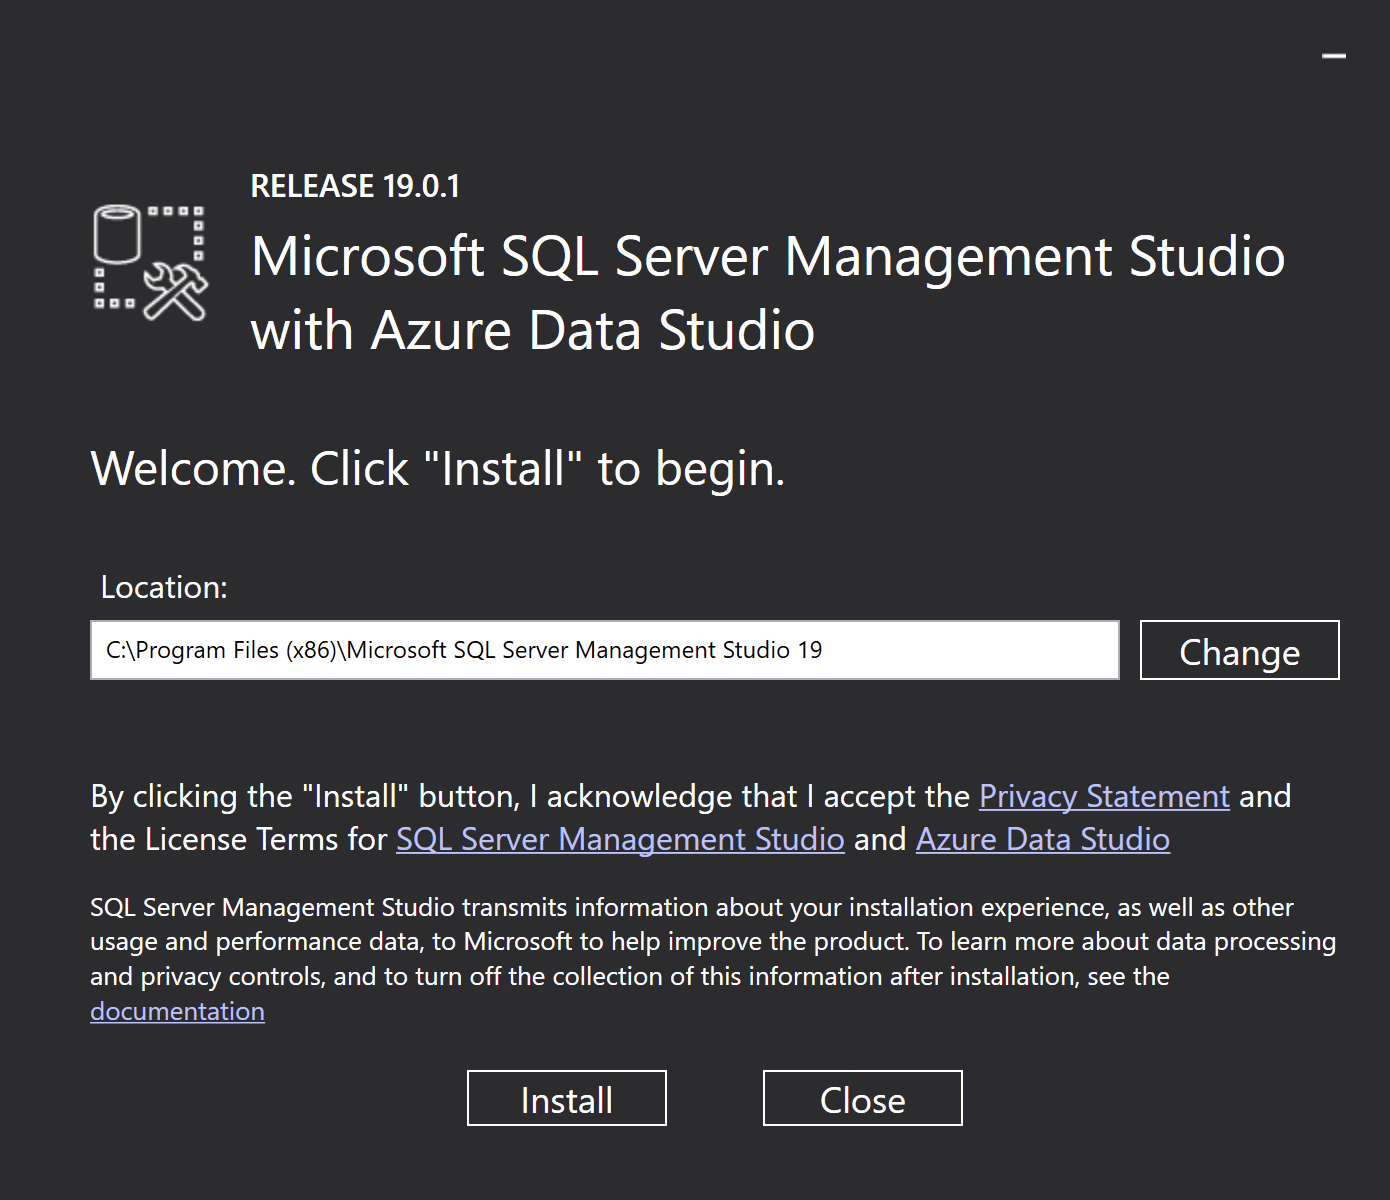The height and width of the screenshot is (1200, 1390).
Task: Select the install path text
Action: (x=465, y=650)
